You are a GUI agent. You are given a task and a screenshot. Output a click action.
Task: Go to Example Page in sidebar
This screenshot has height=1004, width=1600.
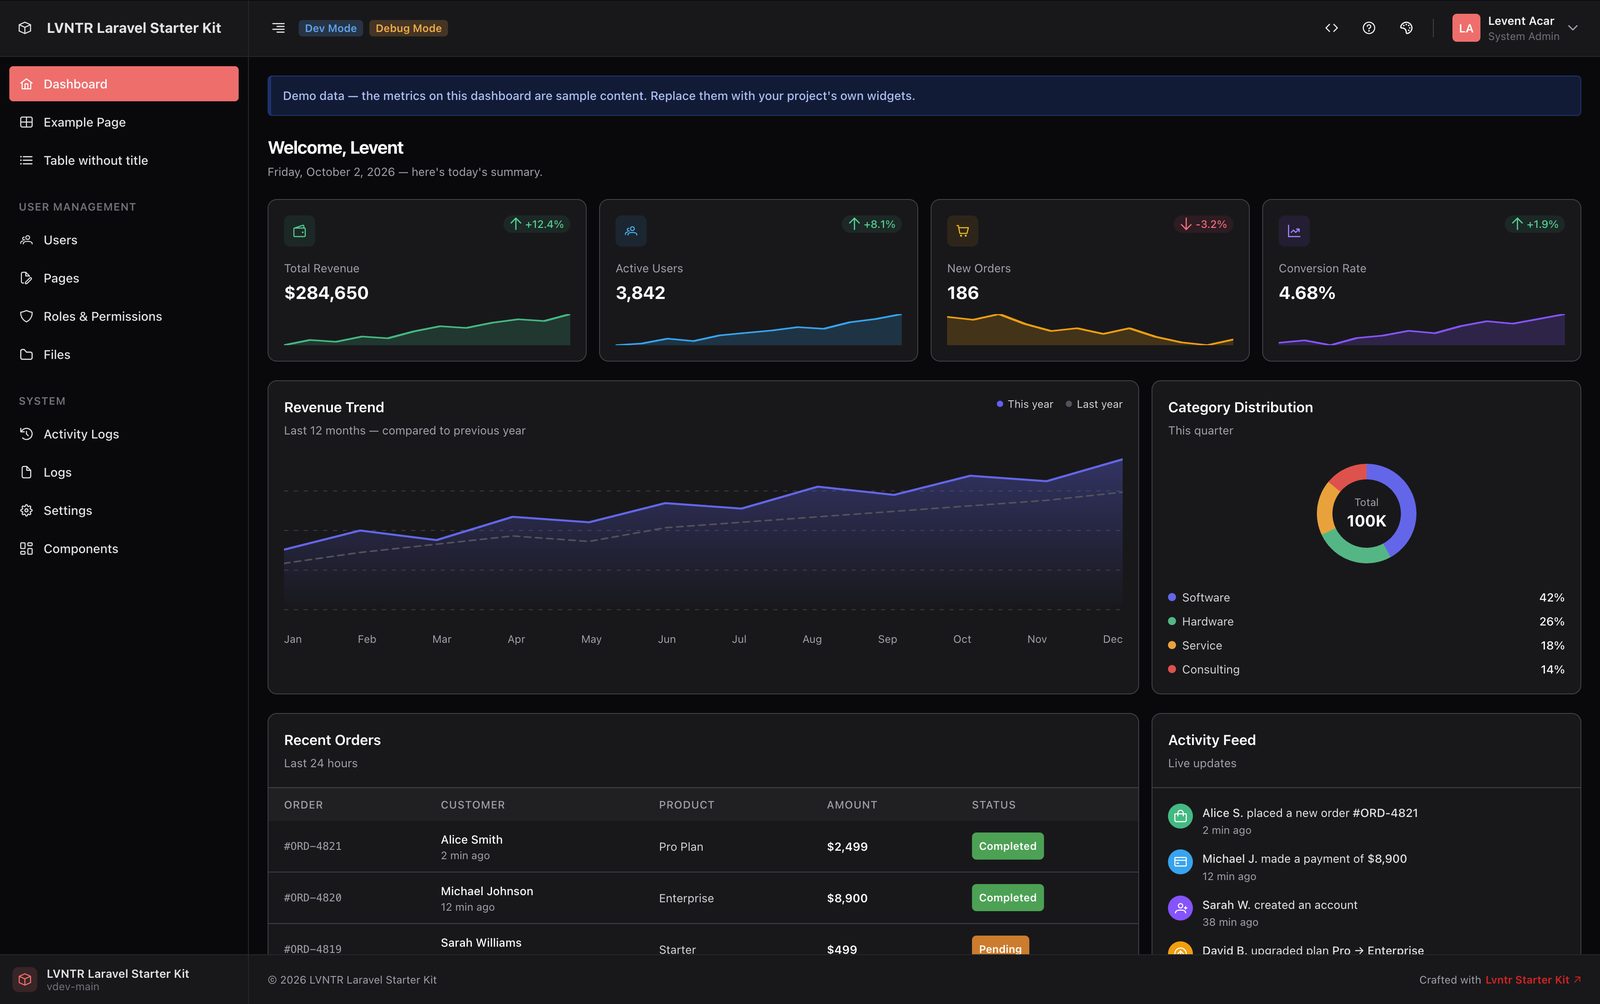(124, 122)
